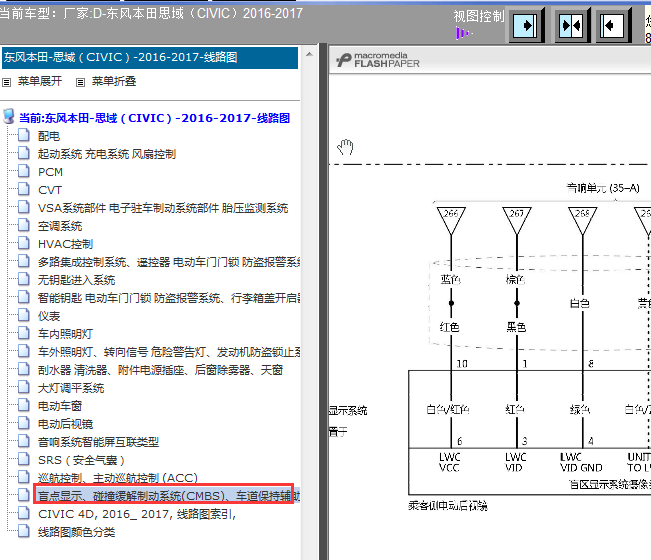This screenshot has height=560, width=651.
Task: Select the 大灯调平系统 entry
Action: click(71, 388)
